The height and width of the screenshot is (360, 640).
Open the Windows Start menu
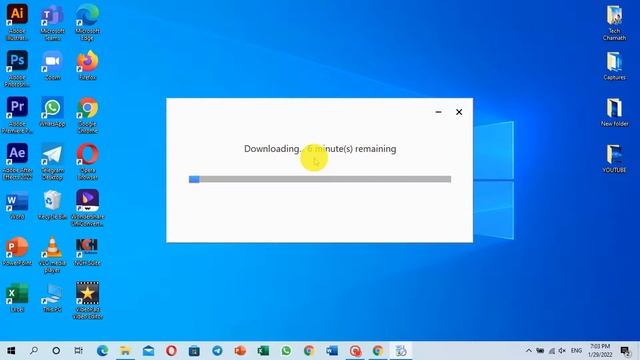click(11, 351)
